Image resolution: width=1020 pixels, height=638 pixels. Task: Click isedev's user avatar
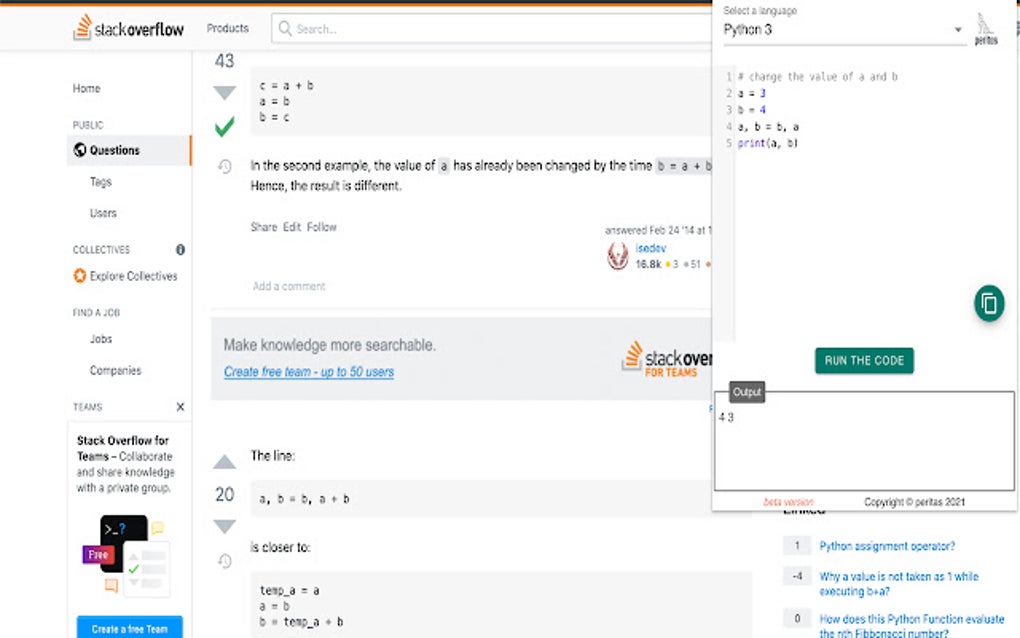pyautogui.click(x=617, y=255)
